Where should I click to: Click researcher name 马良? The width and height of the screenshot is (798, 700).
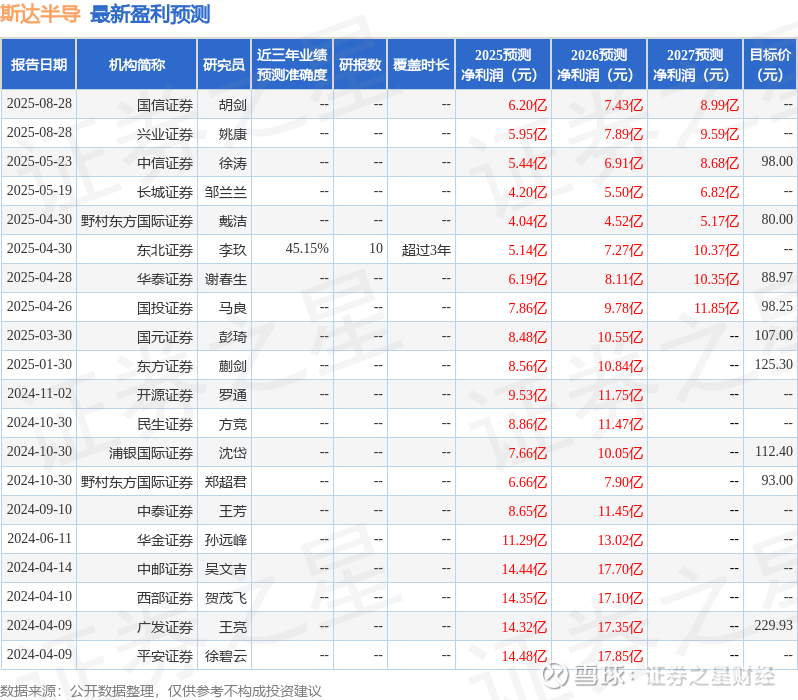(233, 309)
